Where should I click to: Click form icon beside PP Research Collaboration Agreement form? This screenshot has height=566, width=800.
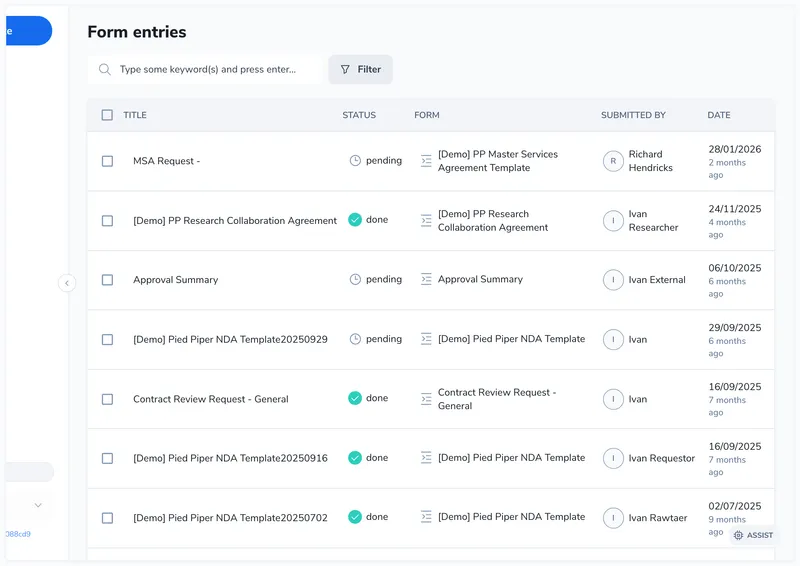coord(426,220)
